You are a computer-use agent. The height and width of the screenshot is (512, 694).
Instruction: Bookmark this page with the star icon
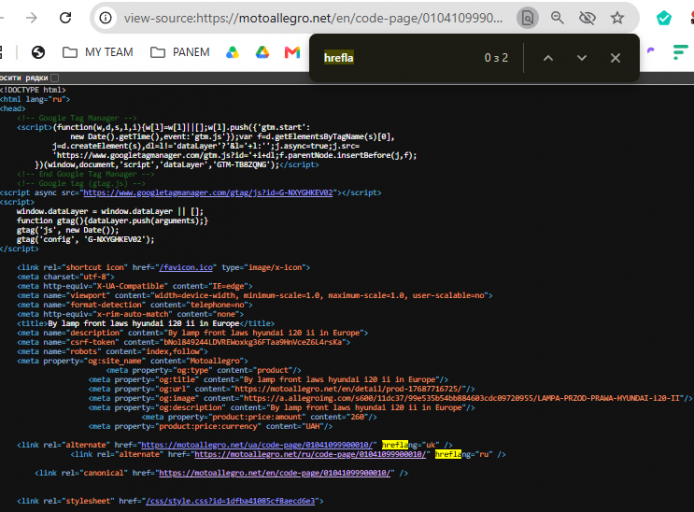pyautogui.click(x=617, y=18)
